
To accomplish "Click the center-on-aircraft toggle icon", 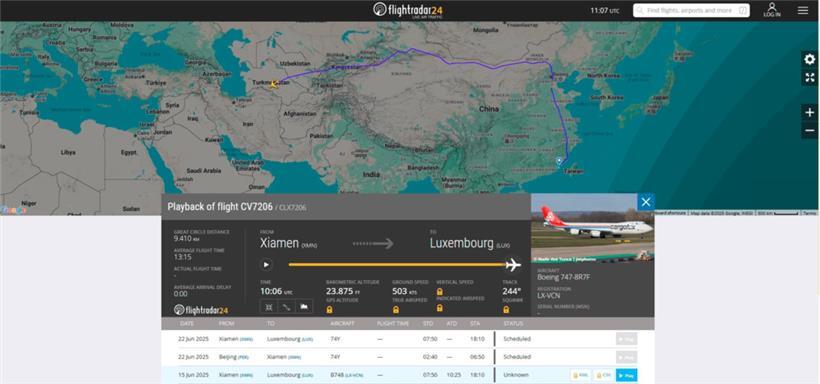I will click(x=269, y=307).
